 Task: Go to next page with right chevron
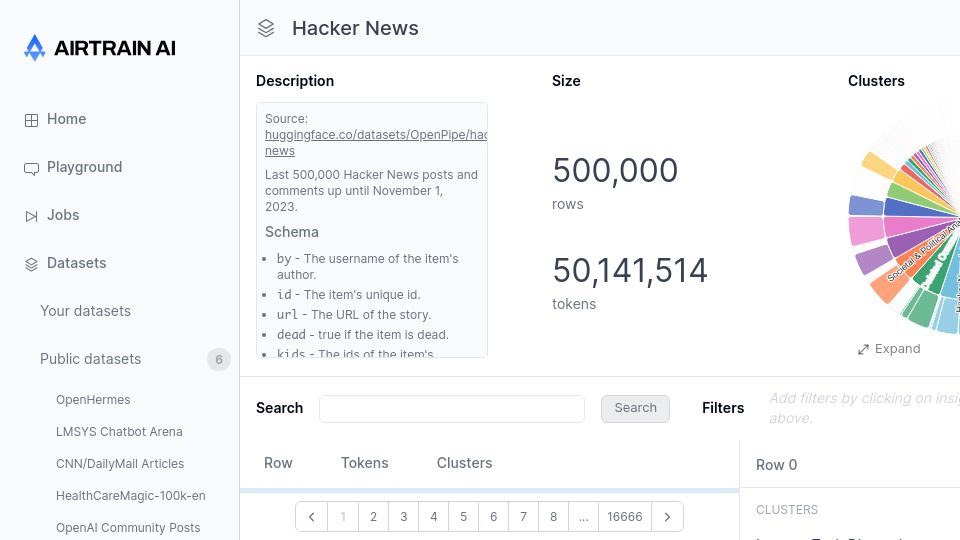tap(667, 517)
